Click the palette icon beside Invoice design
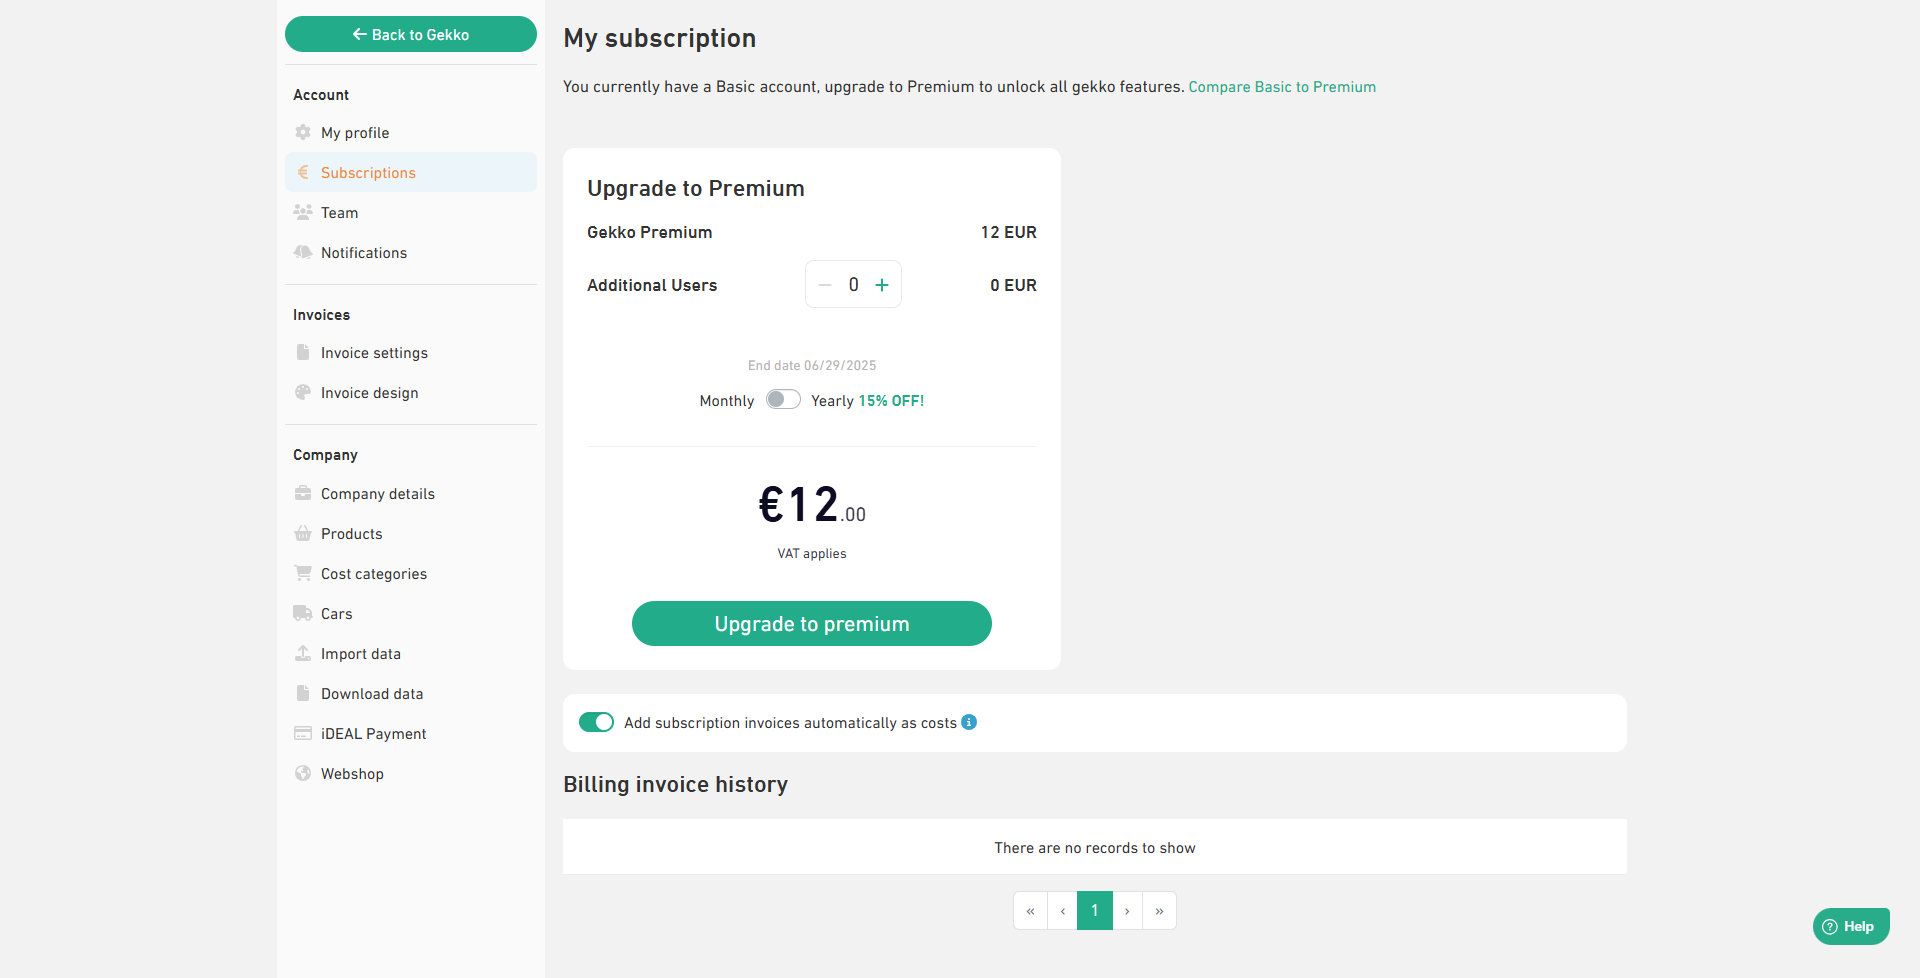 tap(303, 392)
